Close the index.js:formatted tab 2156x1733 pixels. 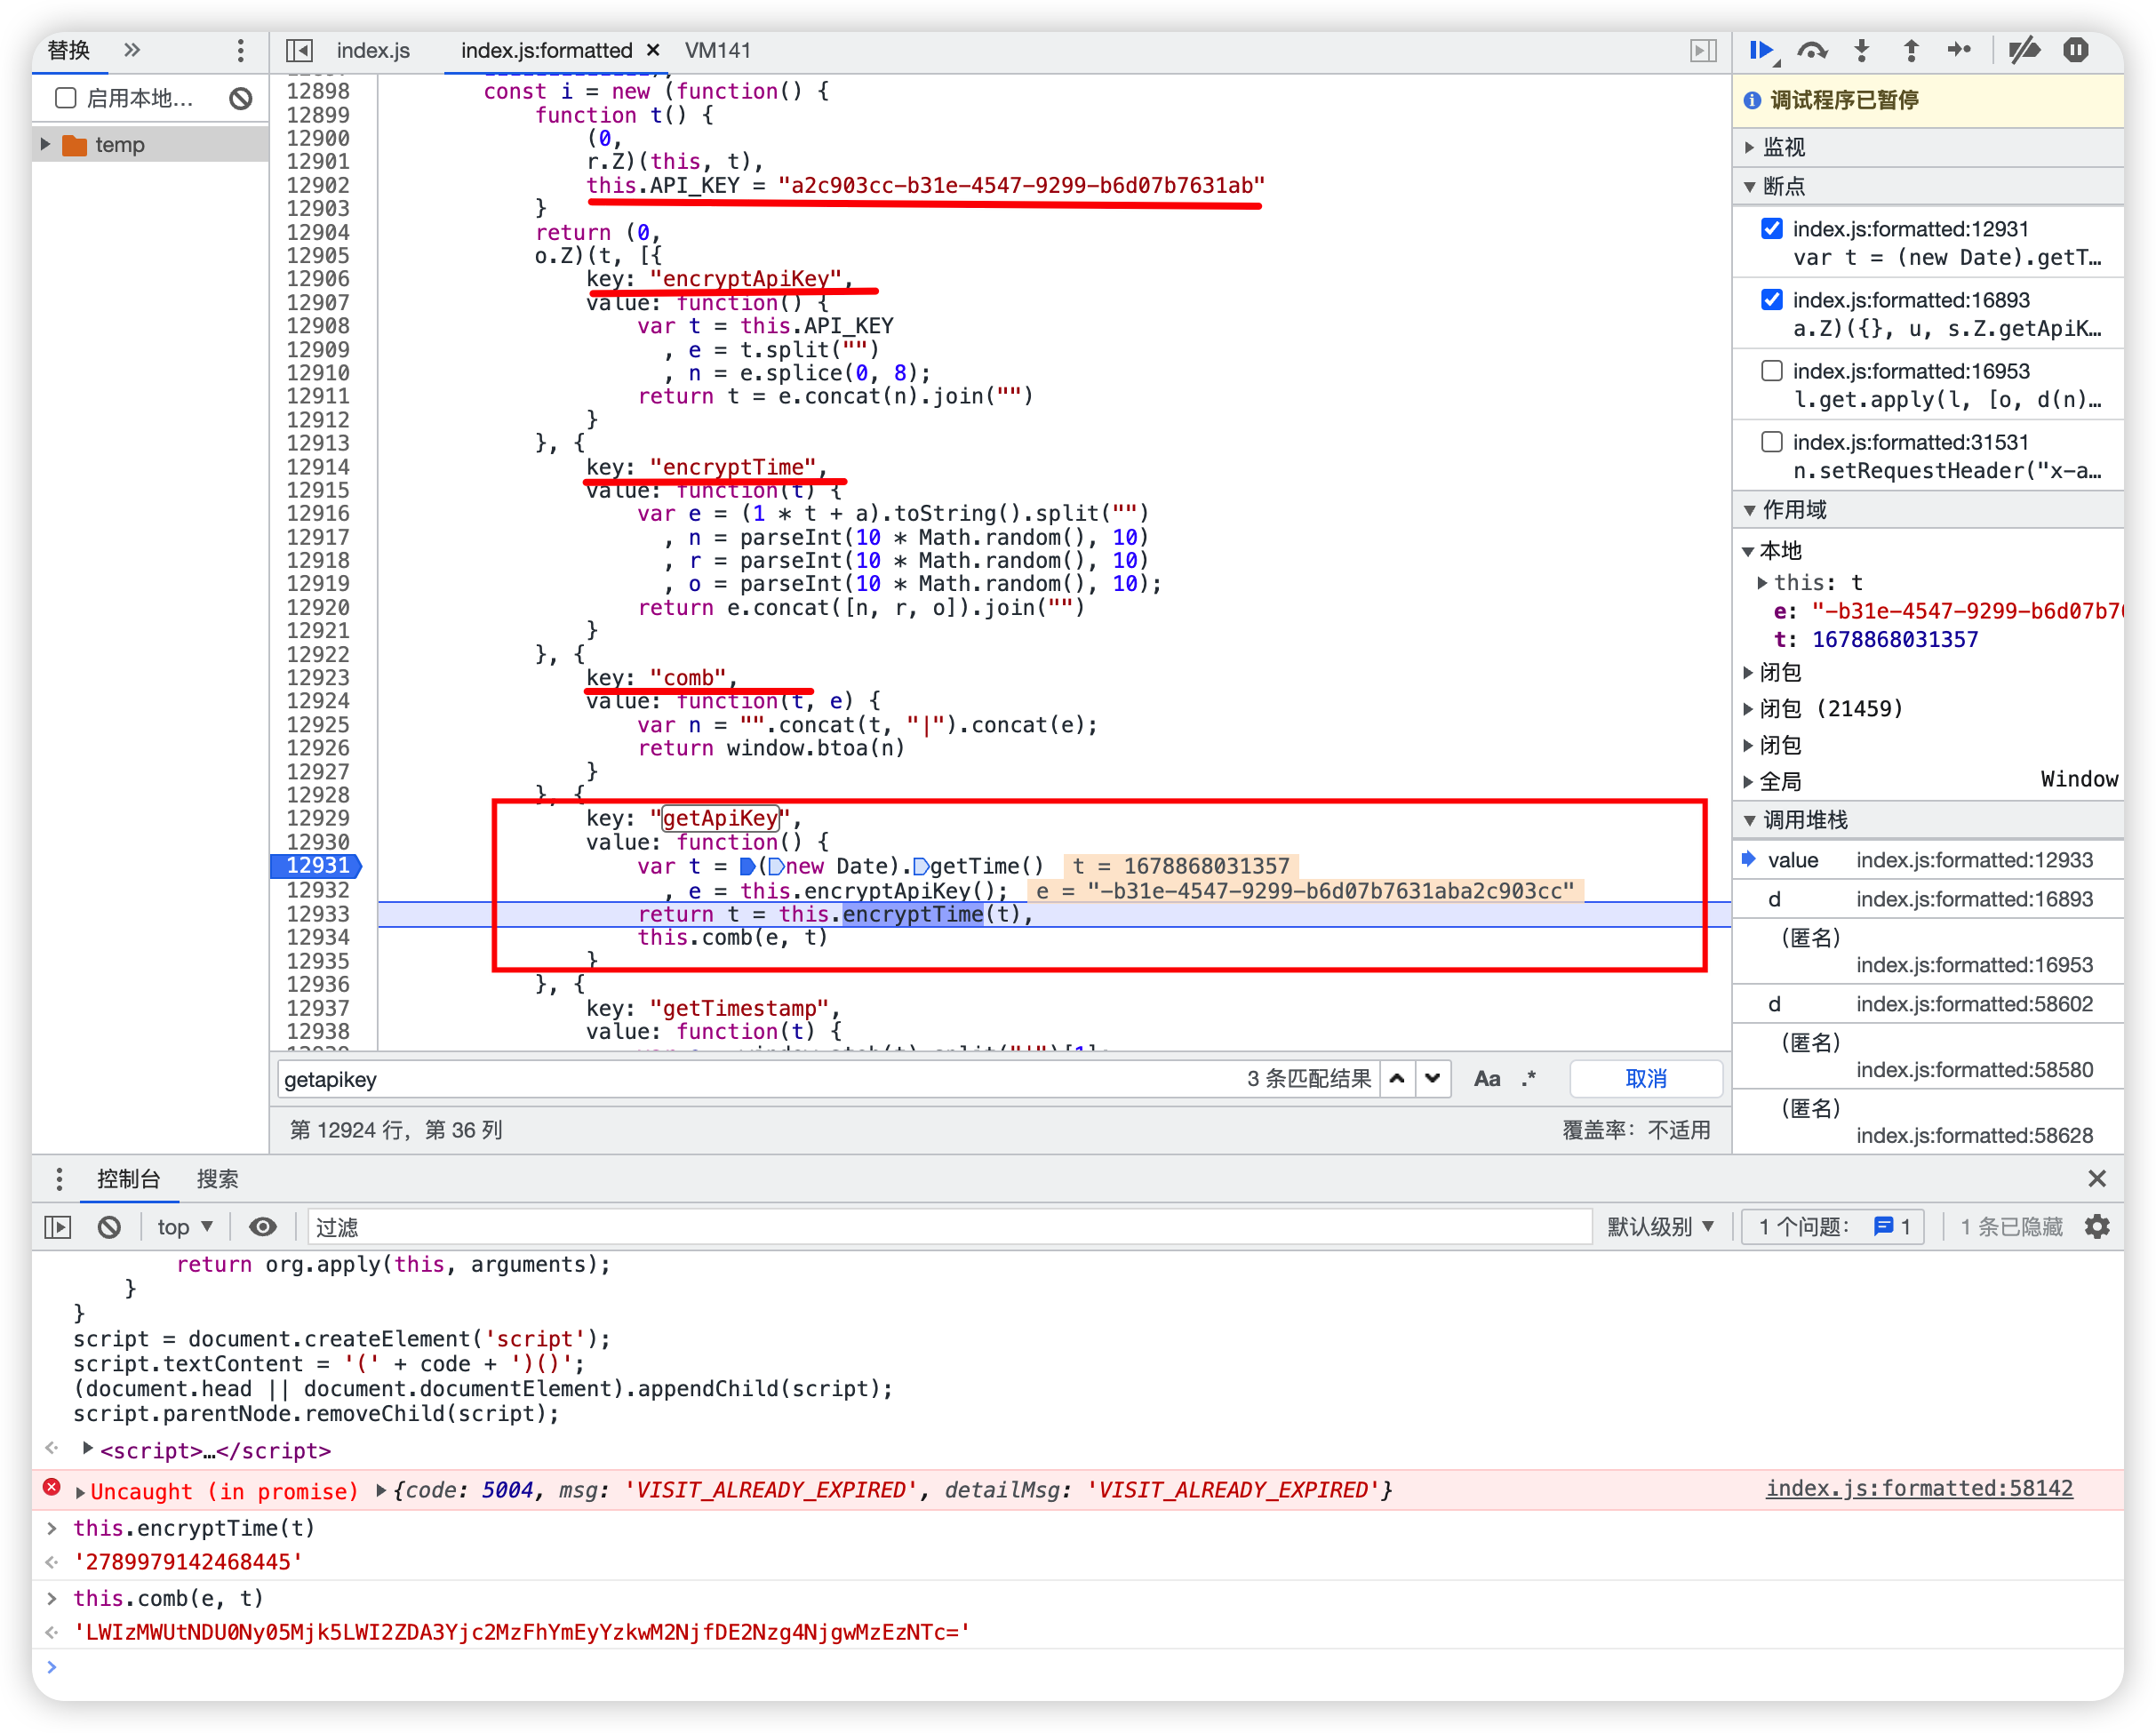click(x=653, y=50)
